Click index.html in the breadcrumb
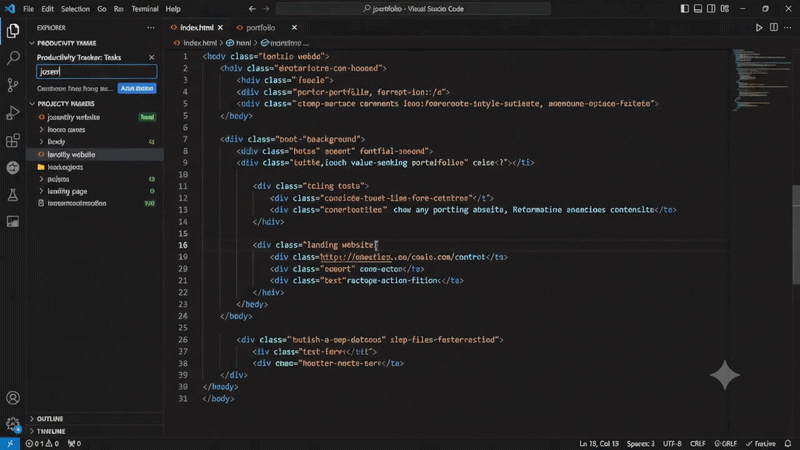 199,43
